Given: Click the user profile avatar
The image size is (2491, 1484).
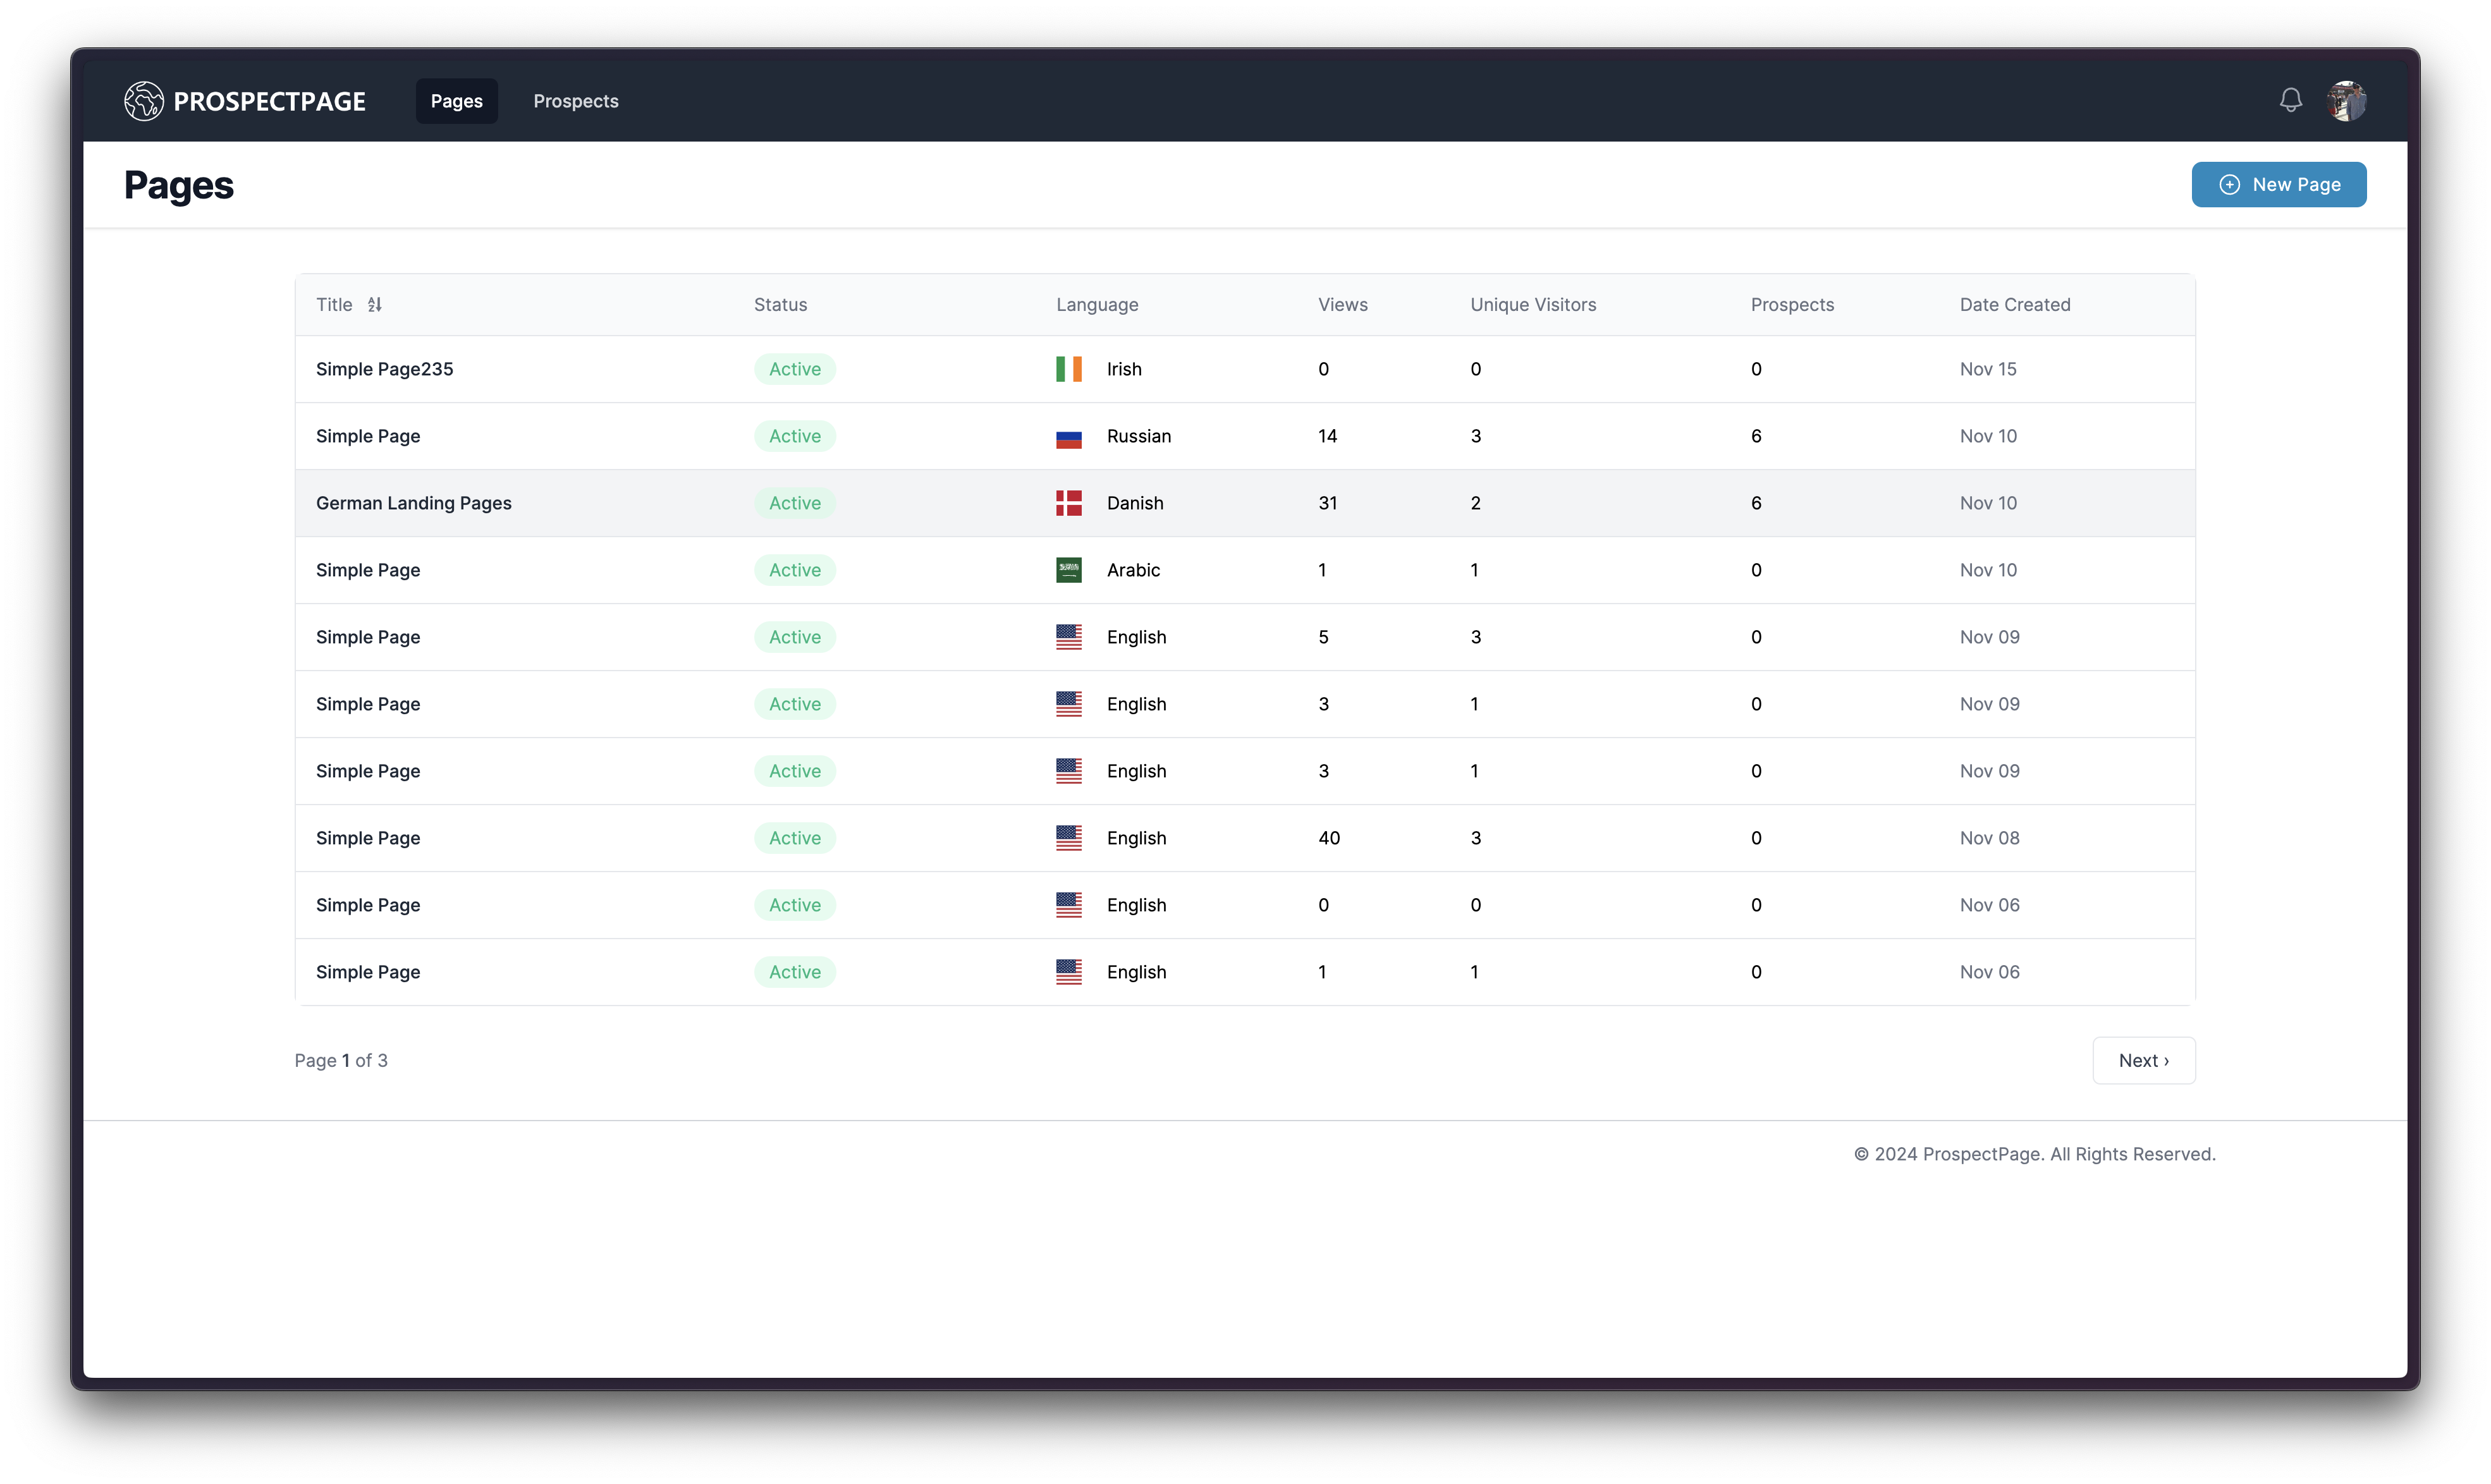Looking at the screenshot, I should point(2346,100).
